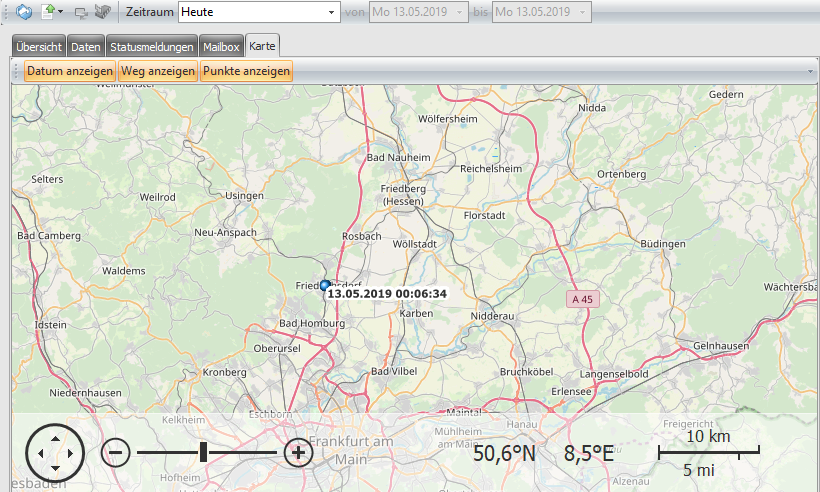The image size is (820, 492).
Task: Open the Statusmeldungen tab
Action: (x=152, y=47)
